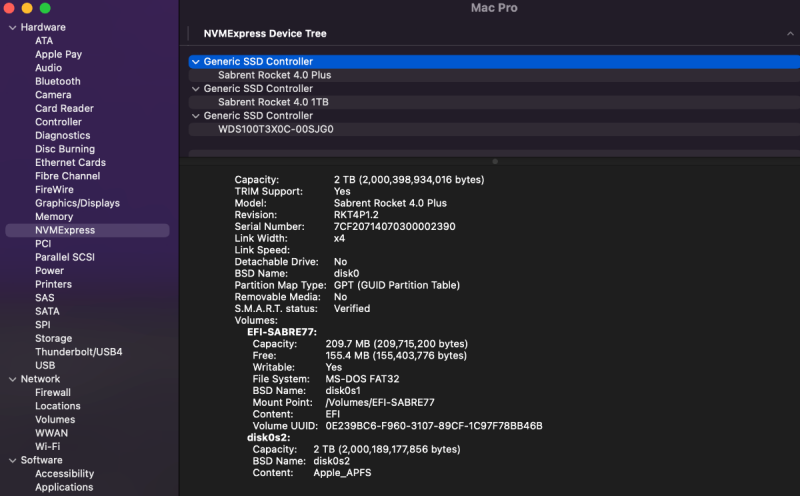Collapse the Hardware section in the sidebar
The width and height of the screenshot is (800, 496).
click(x=11, y=27)
